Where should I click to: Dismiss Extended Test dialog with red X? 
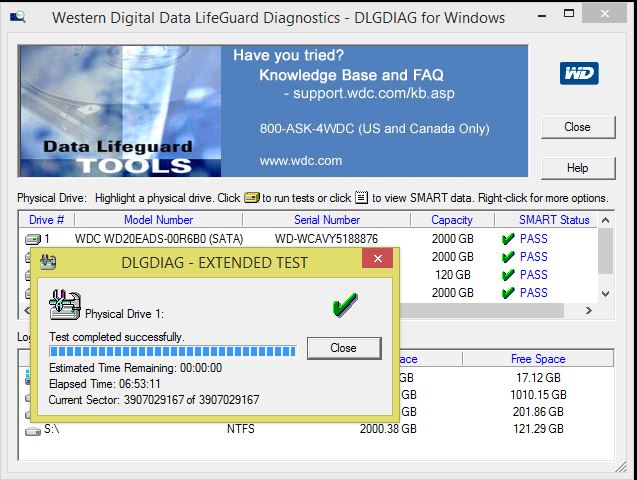pyautogui.click(x=377, y=258)
